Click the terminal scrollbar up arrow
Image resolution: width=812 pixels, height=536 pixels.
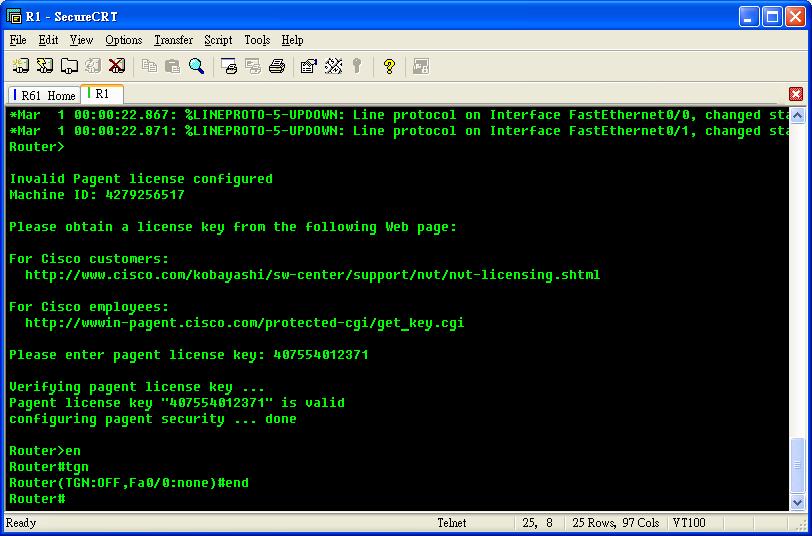[x=798, y=115]
